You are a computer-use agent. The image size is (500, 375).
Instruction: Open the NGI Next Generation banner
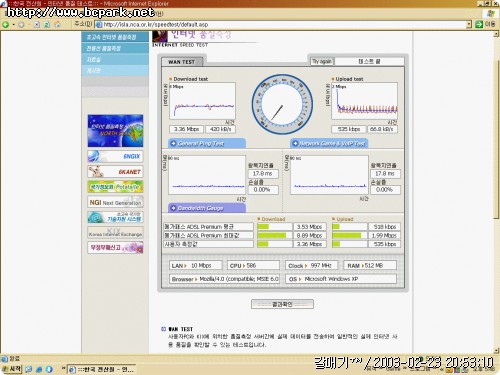coord(115,202)
